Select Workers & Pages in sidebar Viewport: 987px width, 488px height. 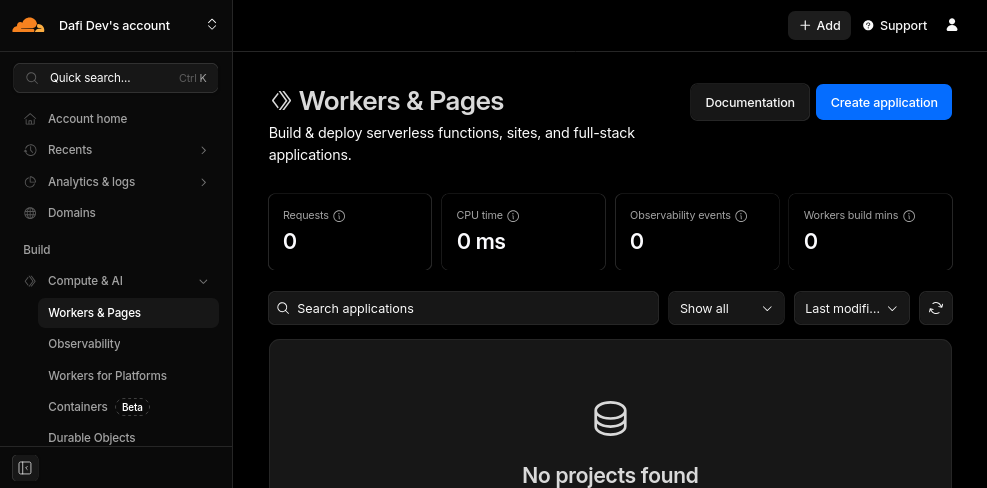coord(128,313)
